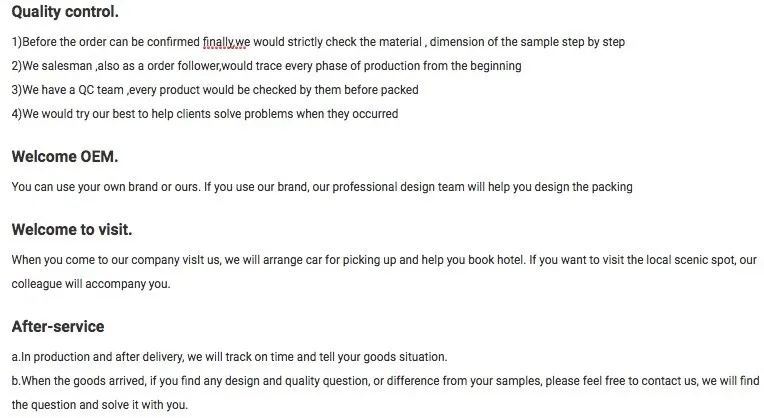Click the line starting "4)We would try our best"

click(204, 114)
